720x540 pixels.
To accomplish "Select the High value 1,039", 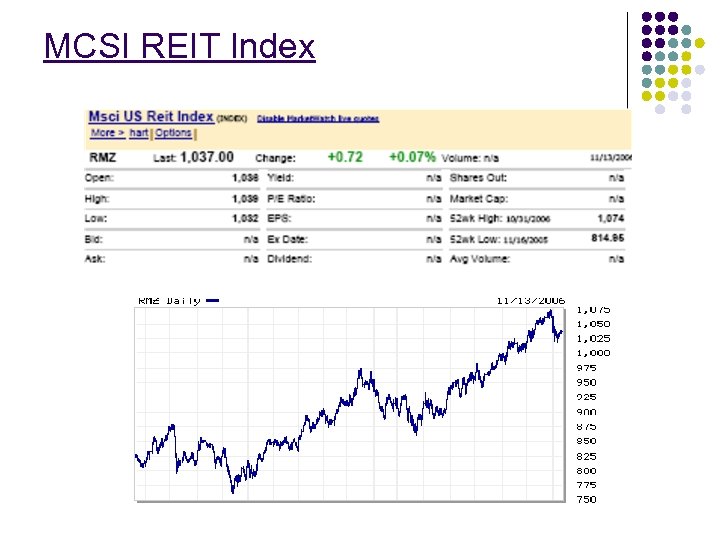I will tap(245, 199).
